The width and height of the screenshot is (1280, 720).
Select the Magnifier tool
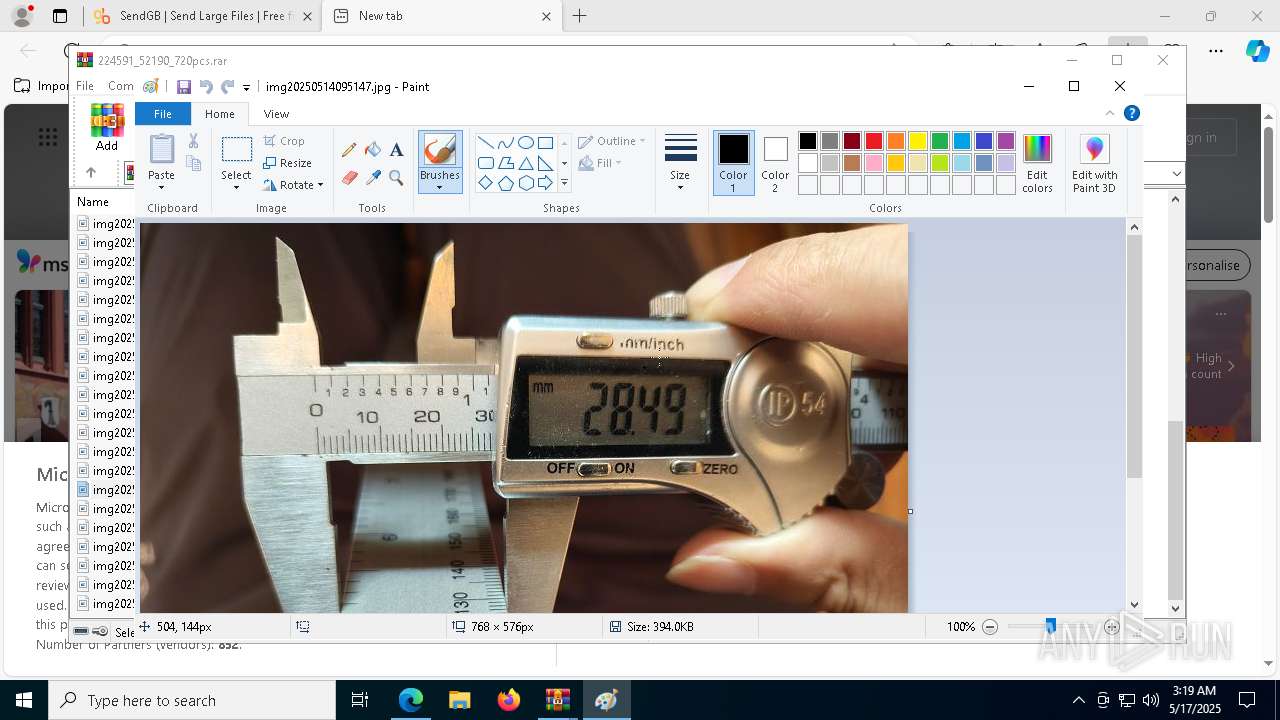(396, 178)
